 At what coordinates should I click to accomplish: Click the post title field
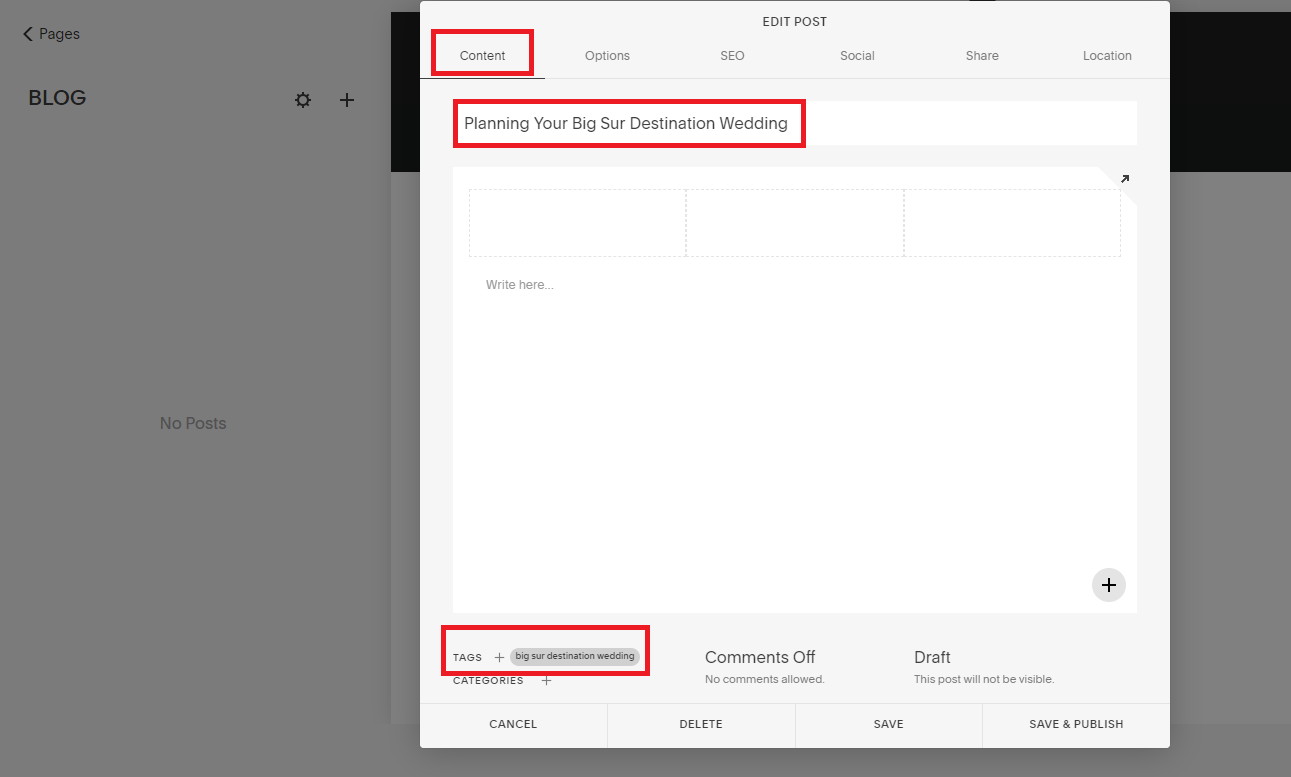629,122
